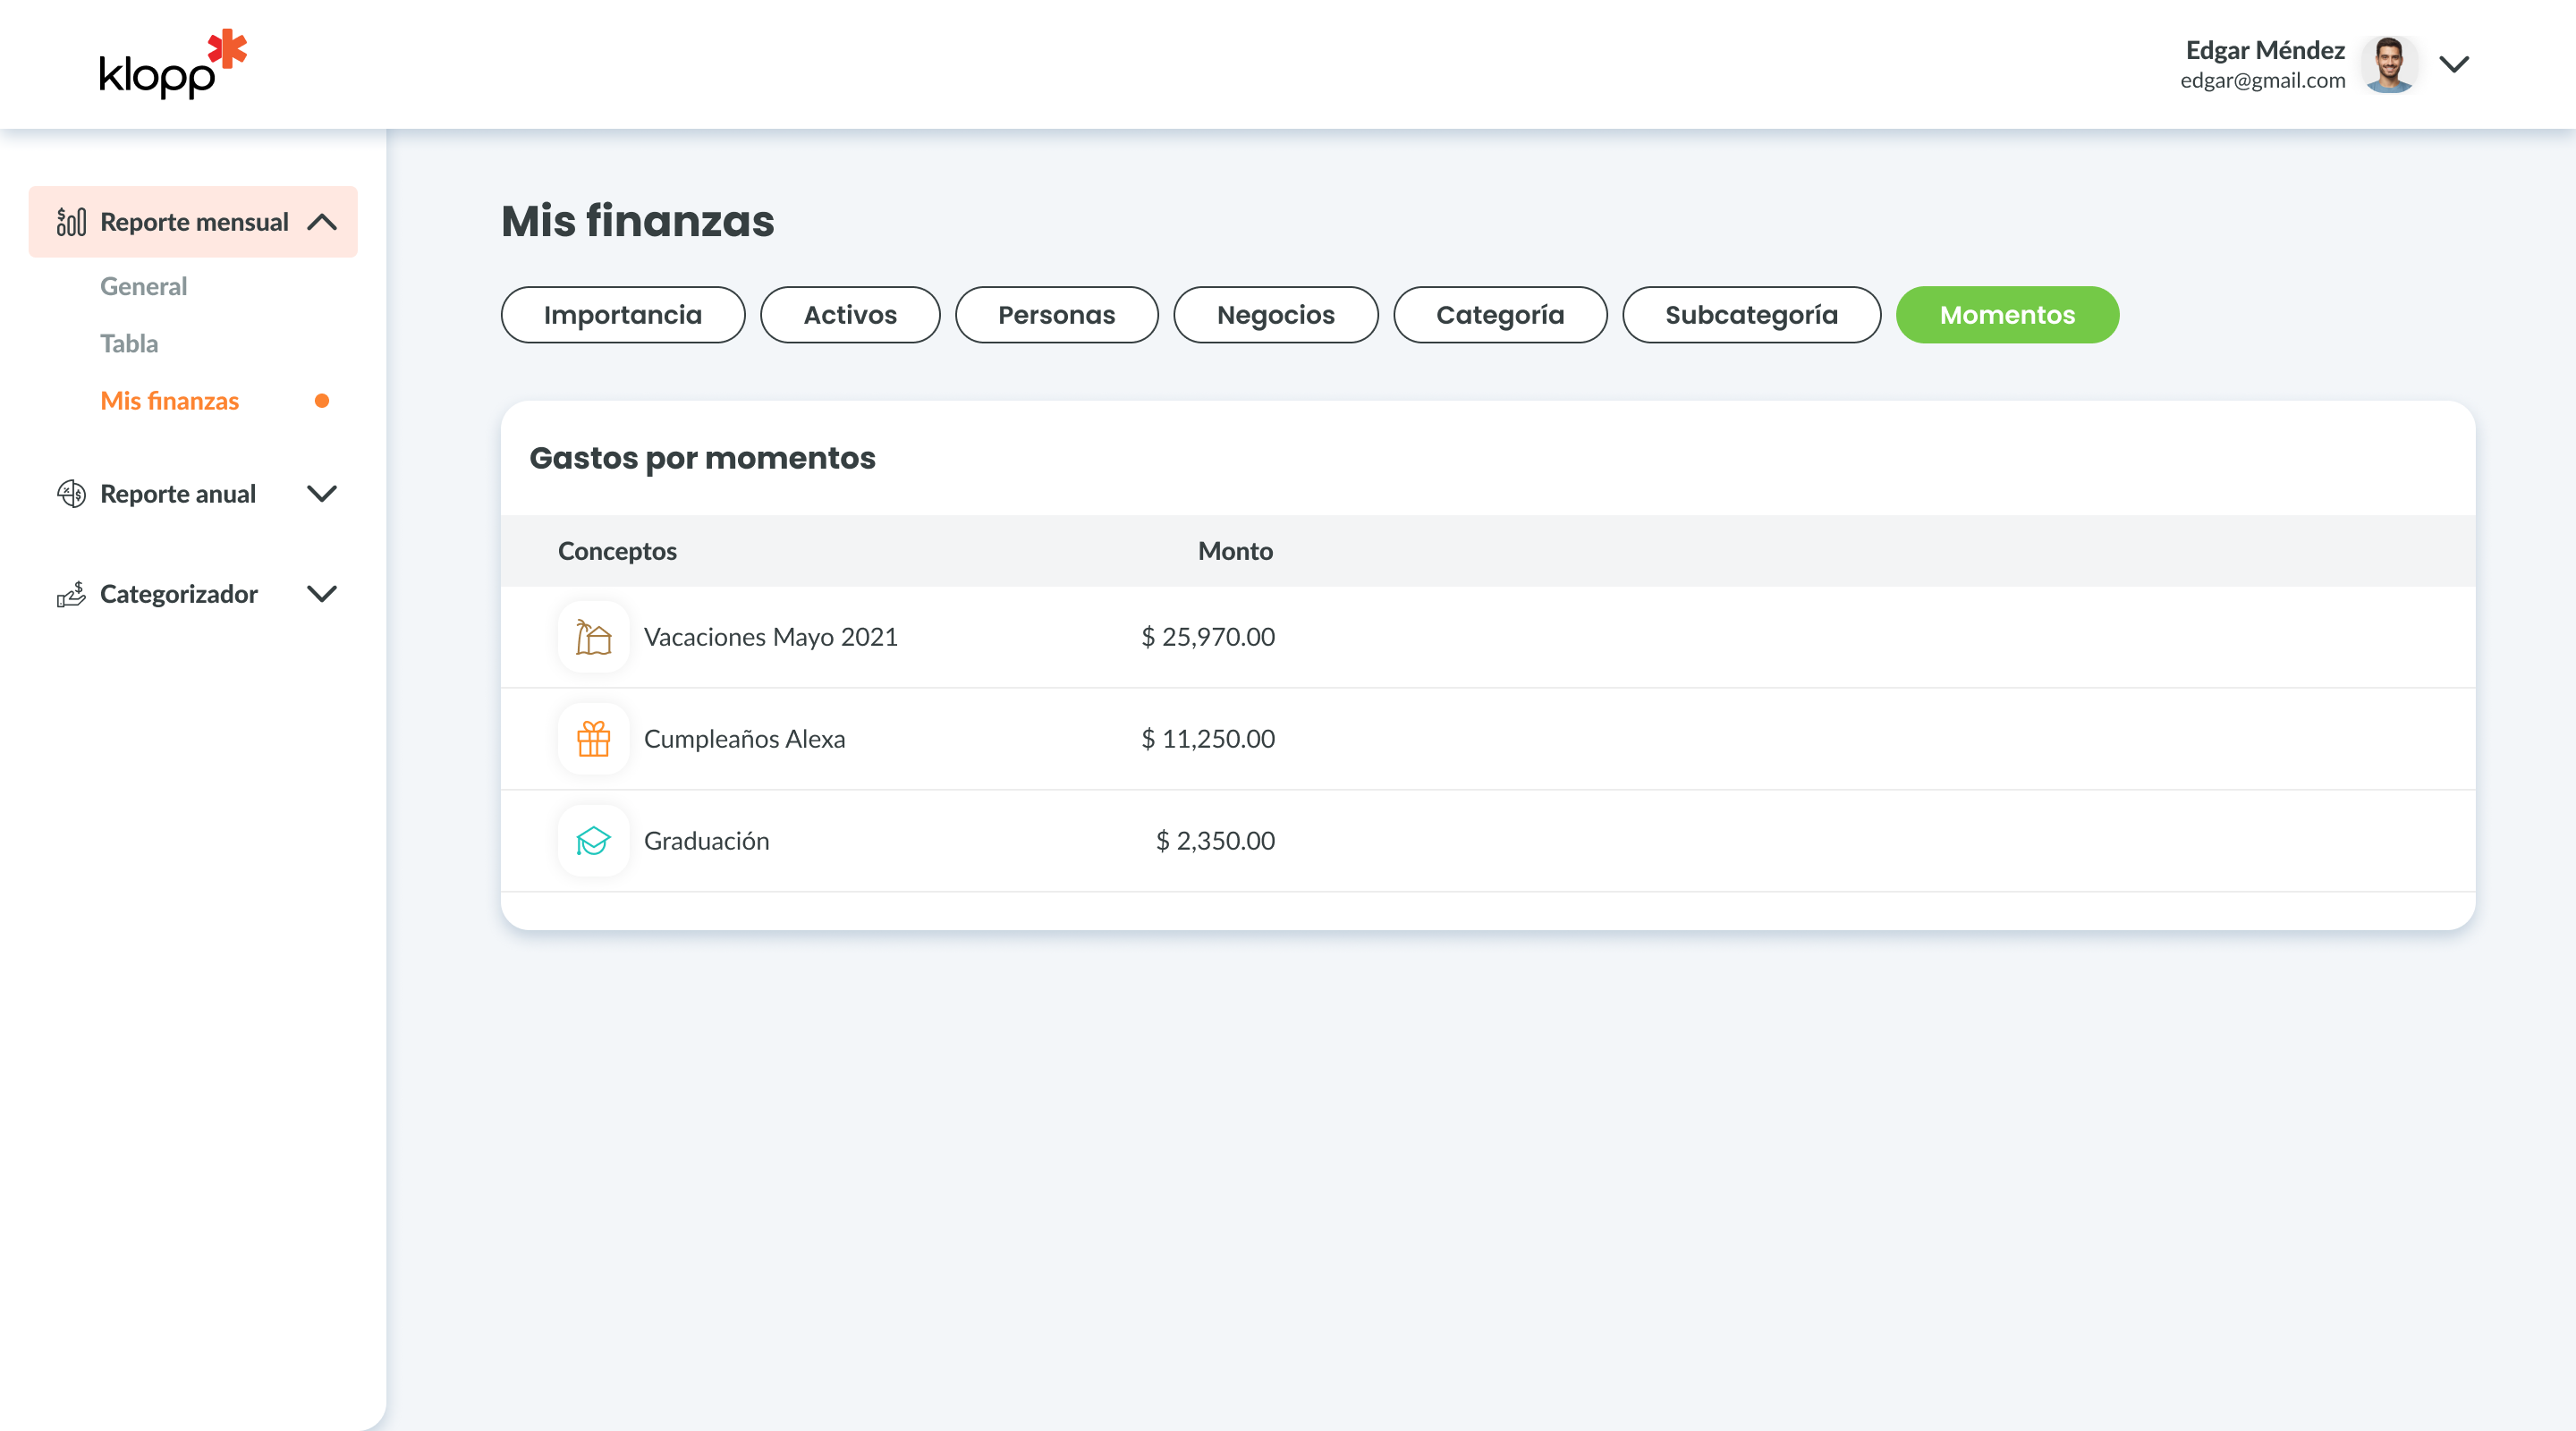Expand the Categorizador section
This screenshot has width=2576, height=1431.
(x=322, y=594)
